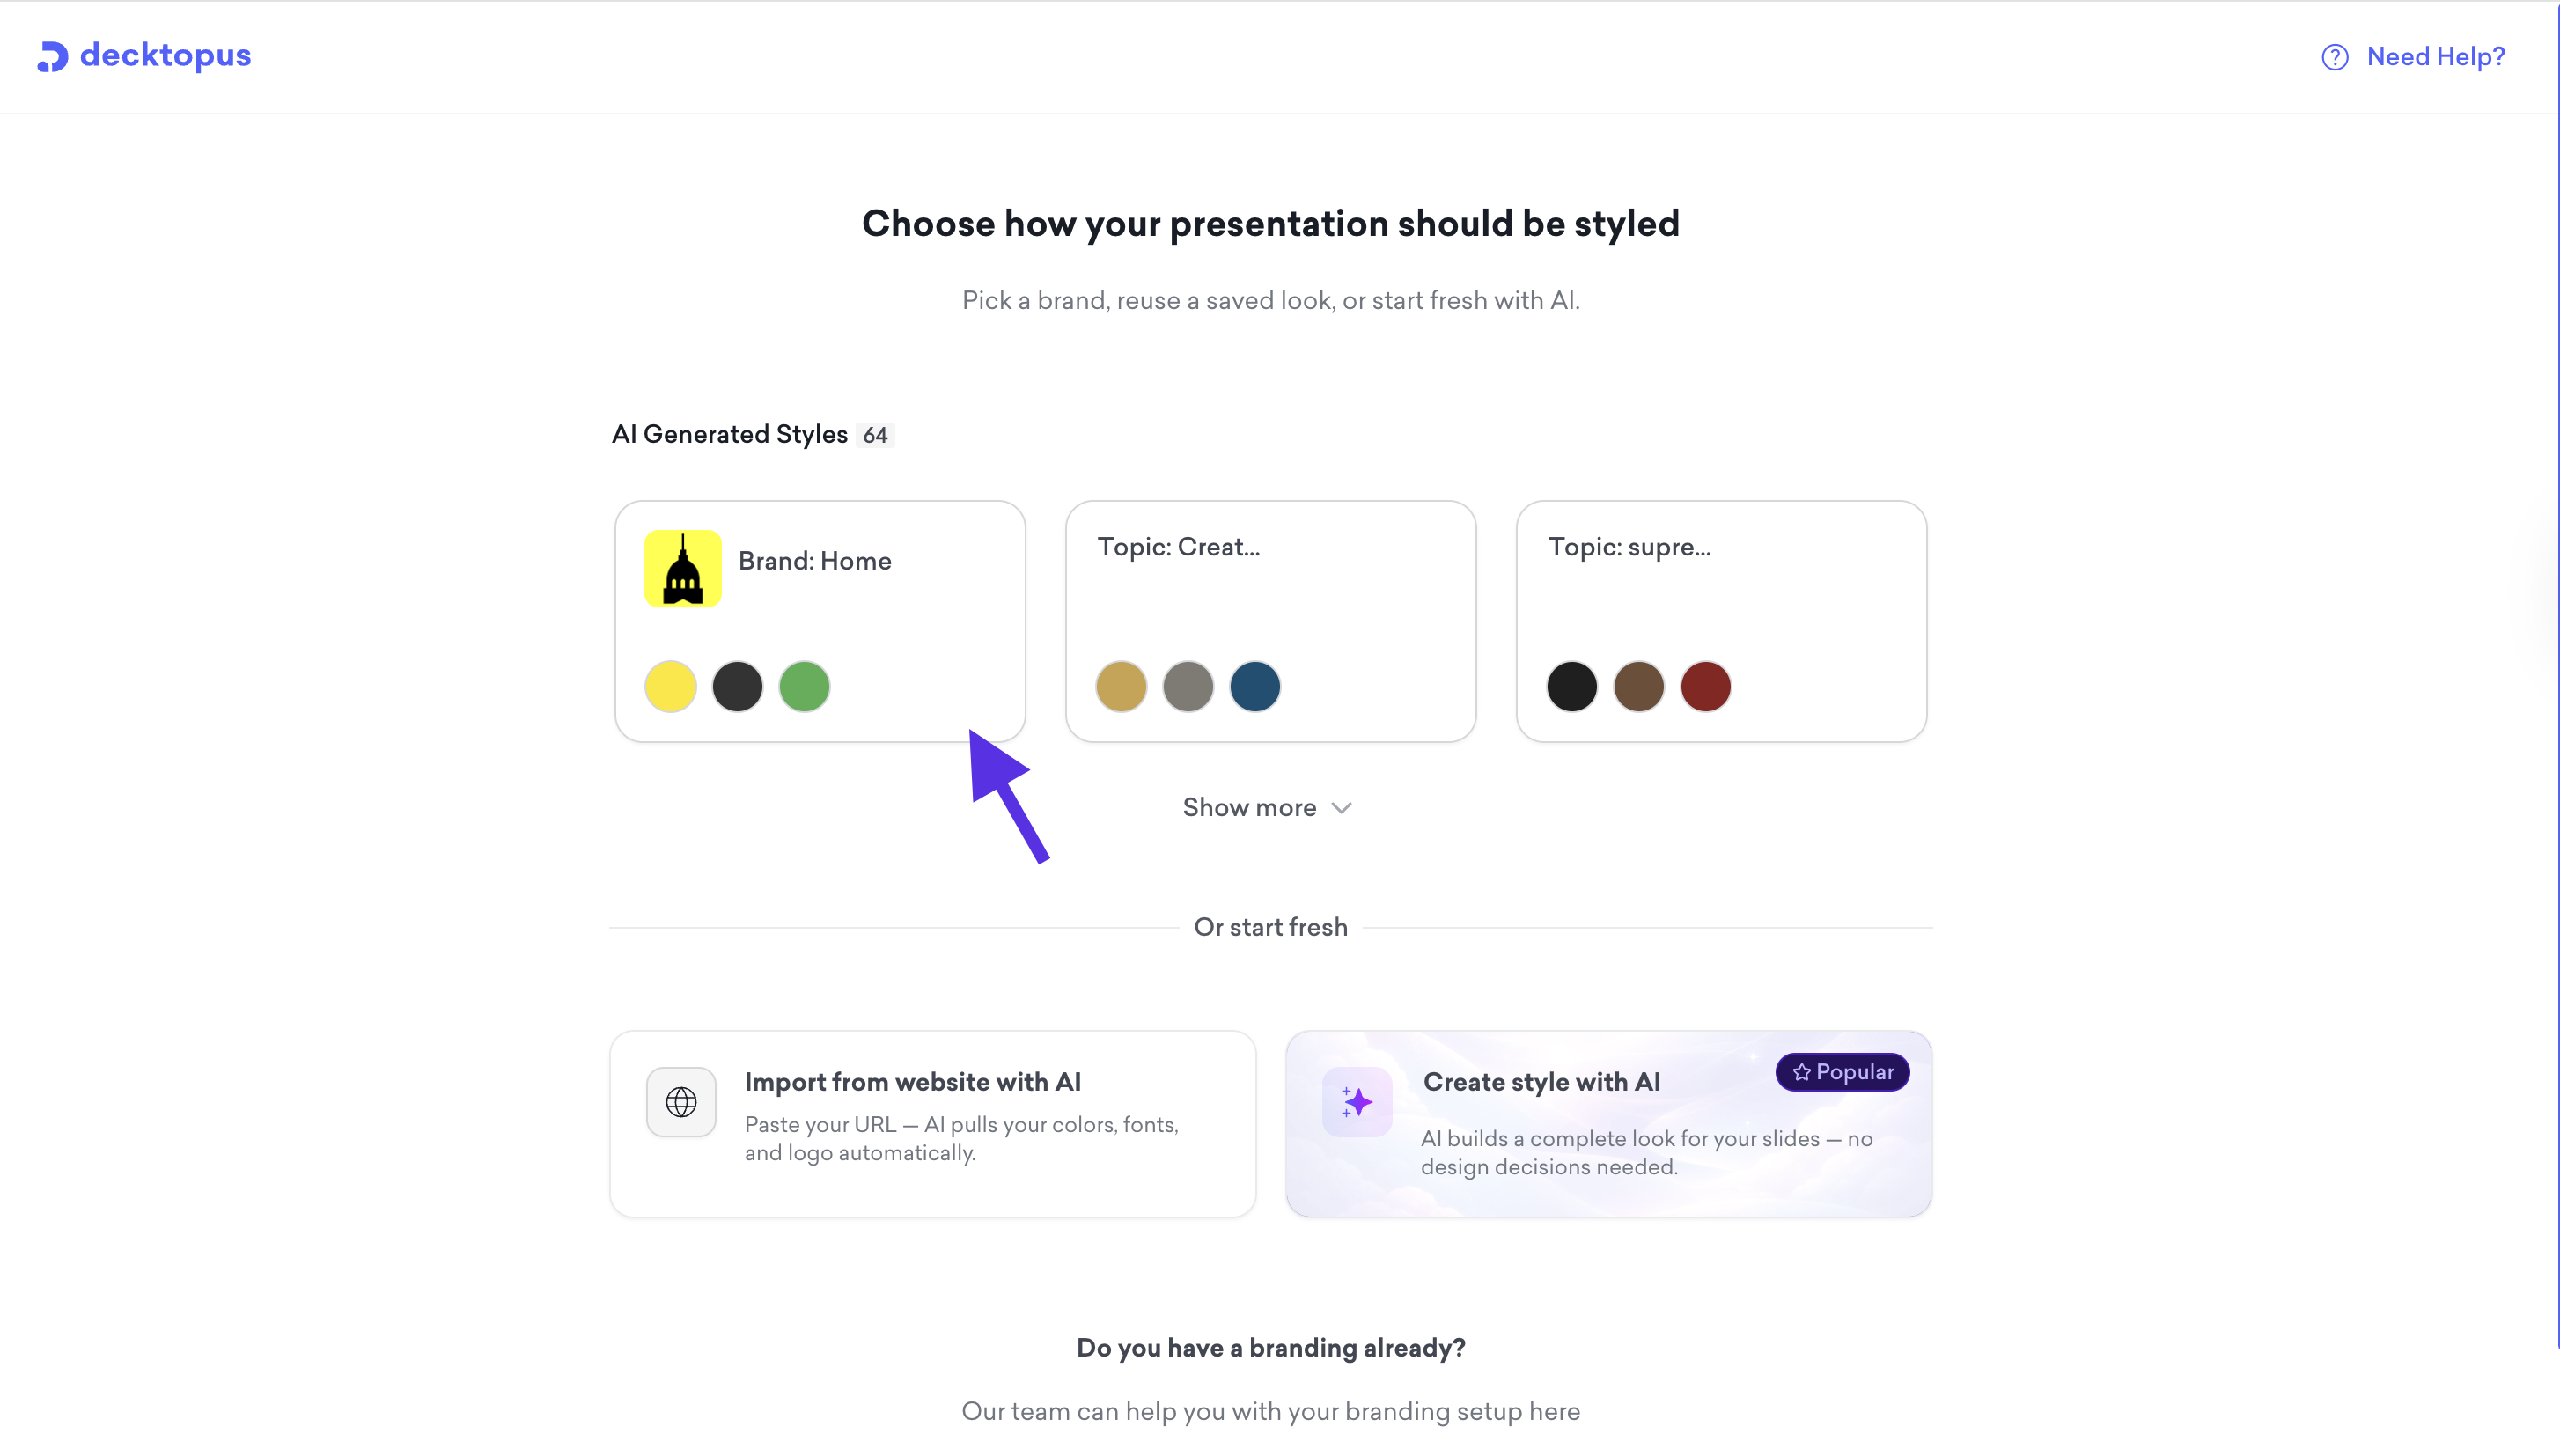Screen dimensions: 2560x1456
Task: Choose Create style with AI
Action: click(1608, 1123)
